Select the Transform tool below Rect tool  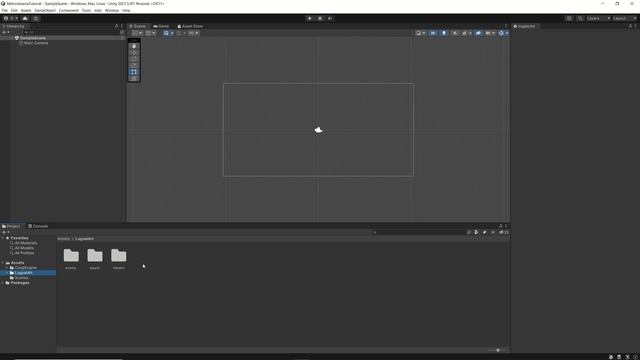point(134,78)
